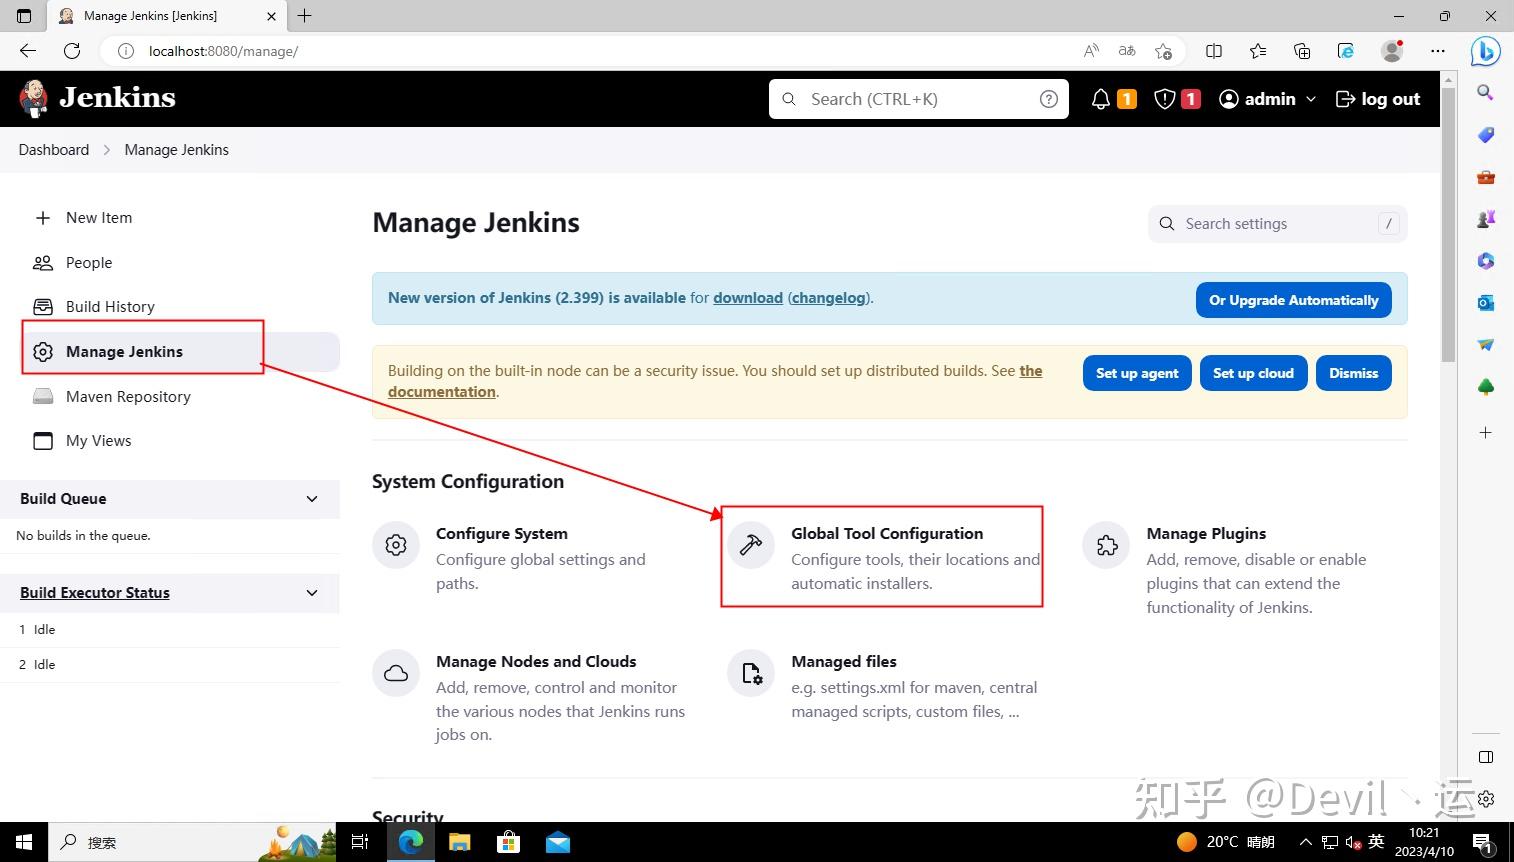Click the Set up agent button

[1137, 373]
